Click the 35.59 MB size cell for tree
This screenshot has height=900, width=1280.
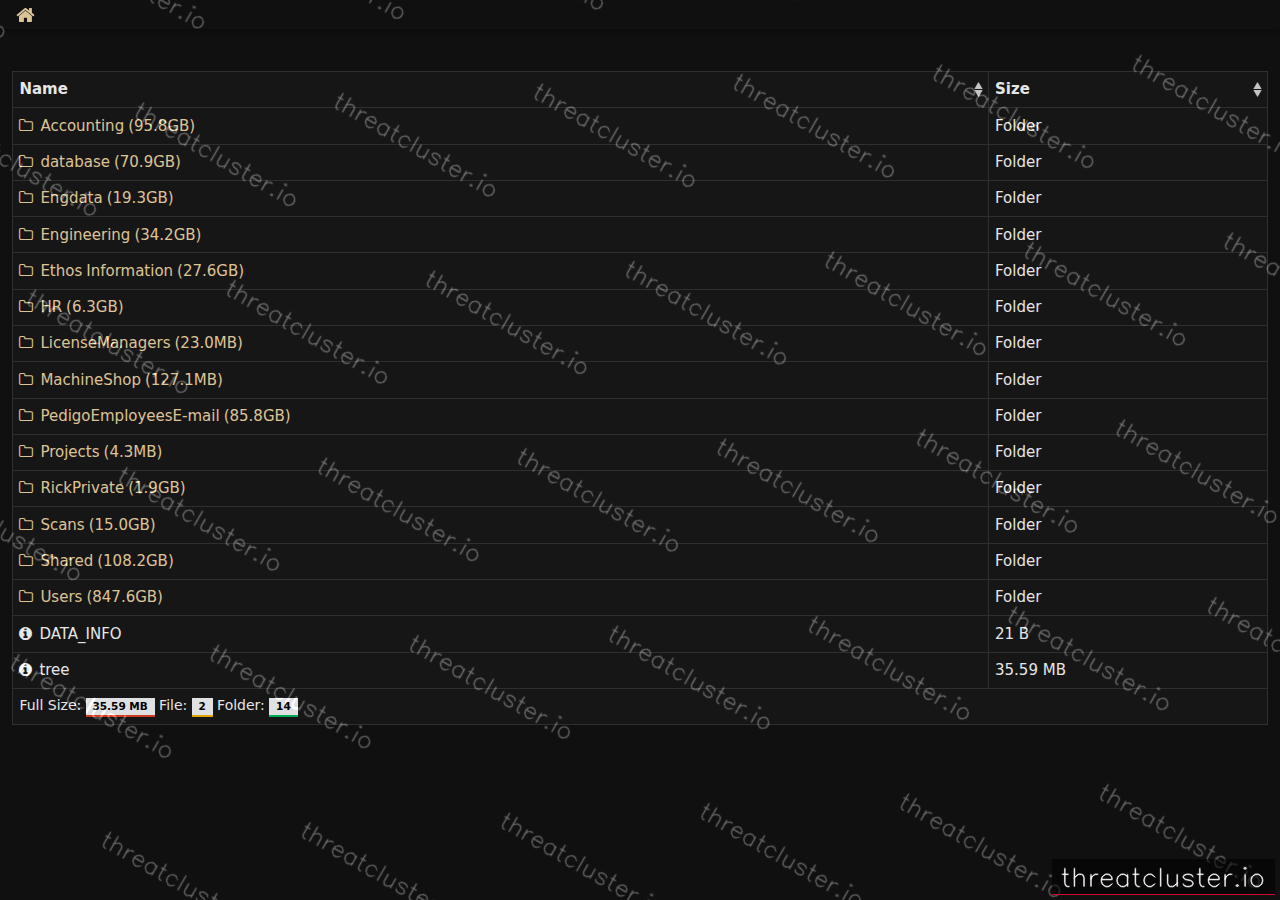[1030, 669]
